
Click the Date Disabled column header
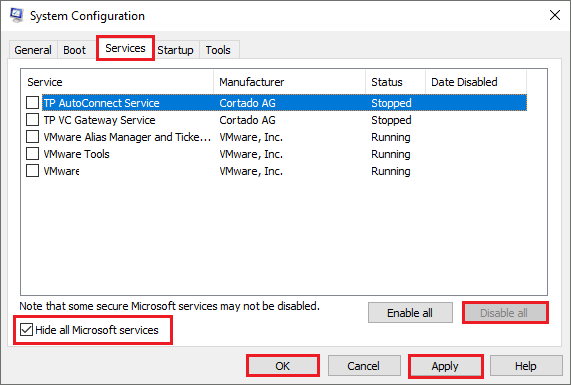[476, 82]
